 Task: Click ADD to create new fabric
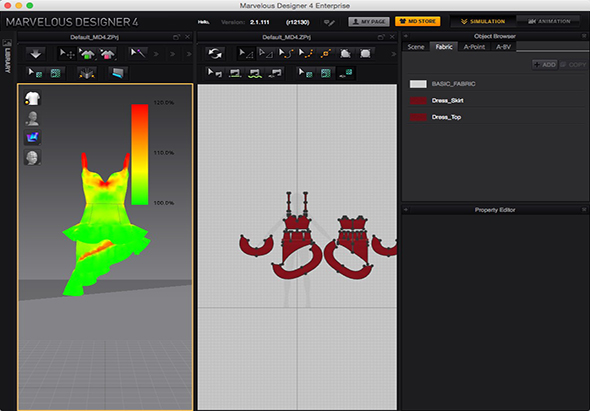pos(544,65)
